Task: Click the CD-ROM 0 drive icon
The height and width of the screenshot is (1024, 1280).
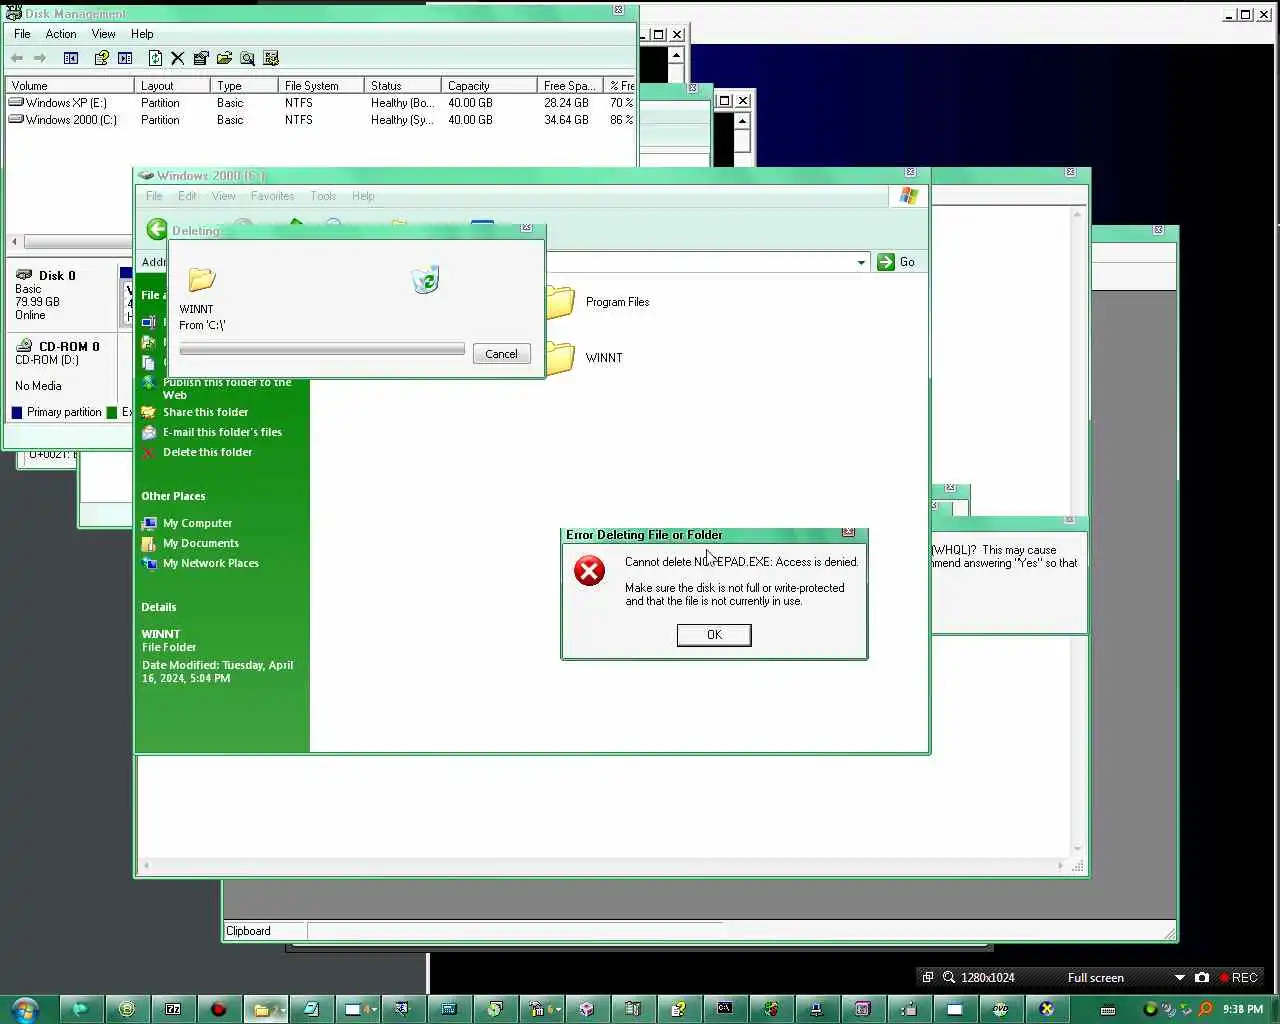Action: point(24,346)
